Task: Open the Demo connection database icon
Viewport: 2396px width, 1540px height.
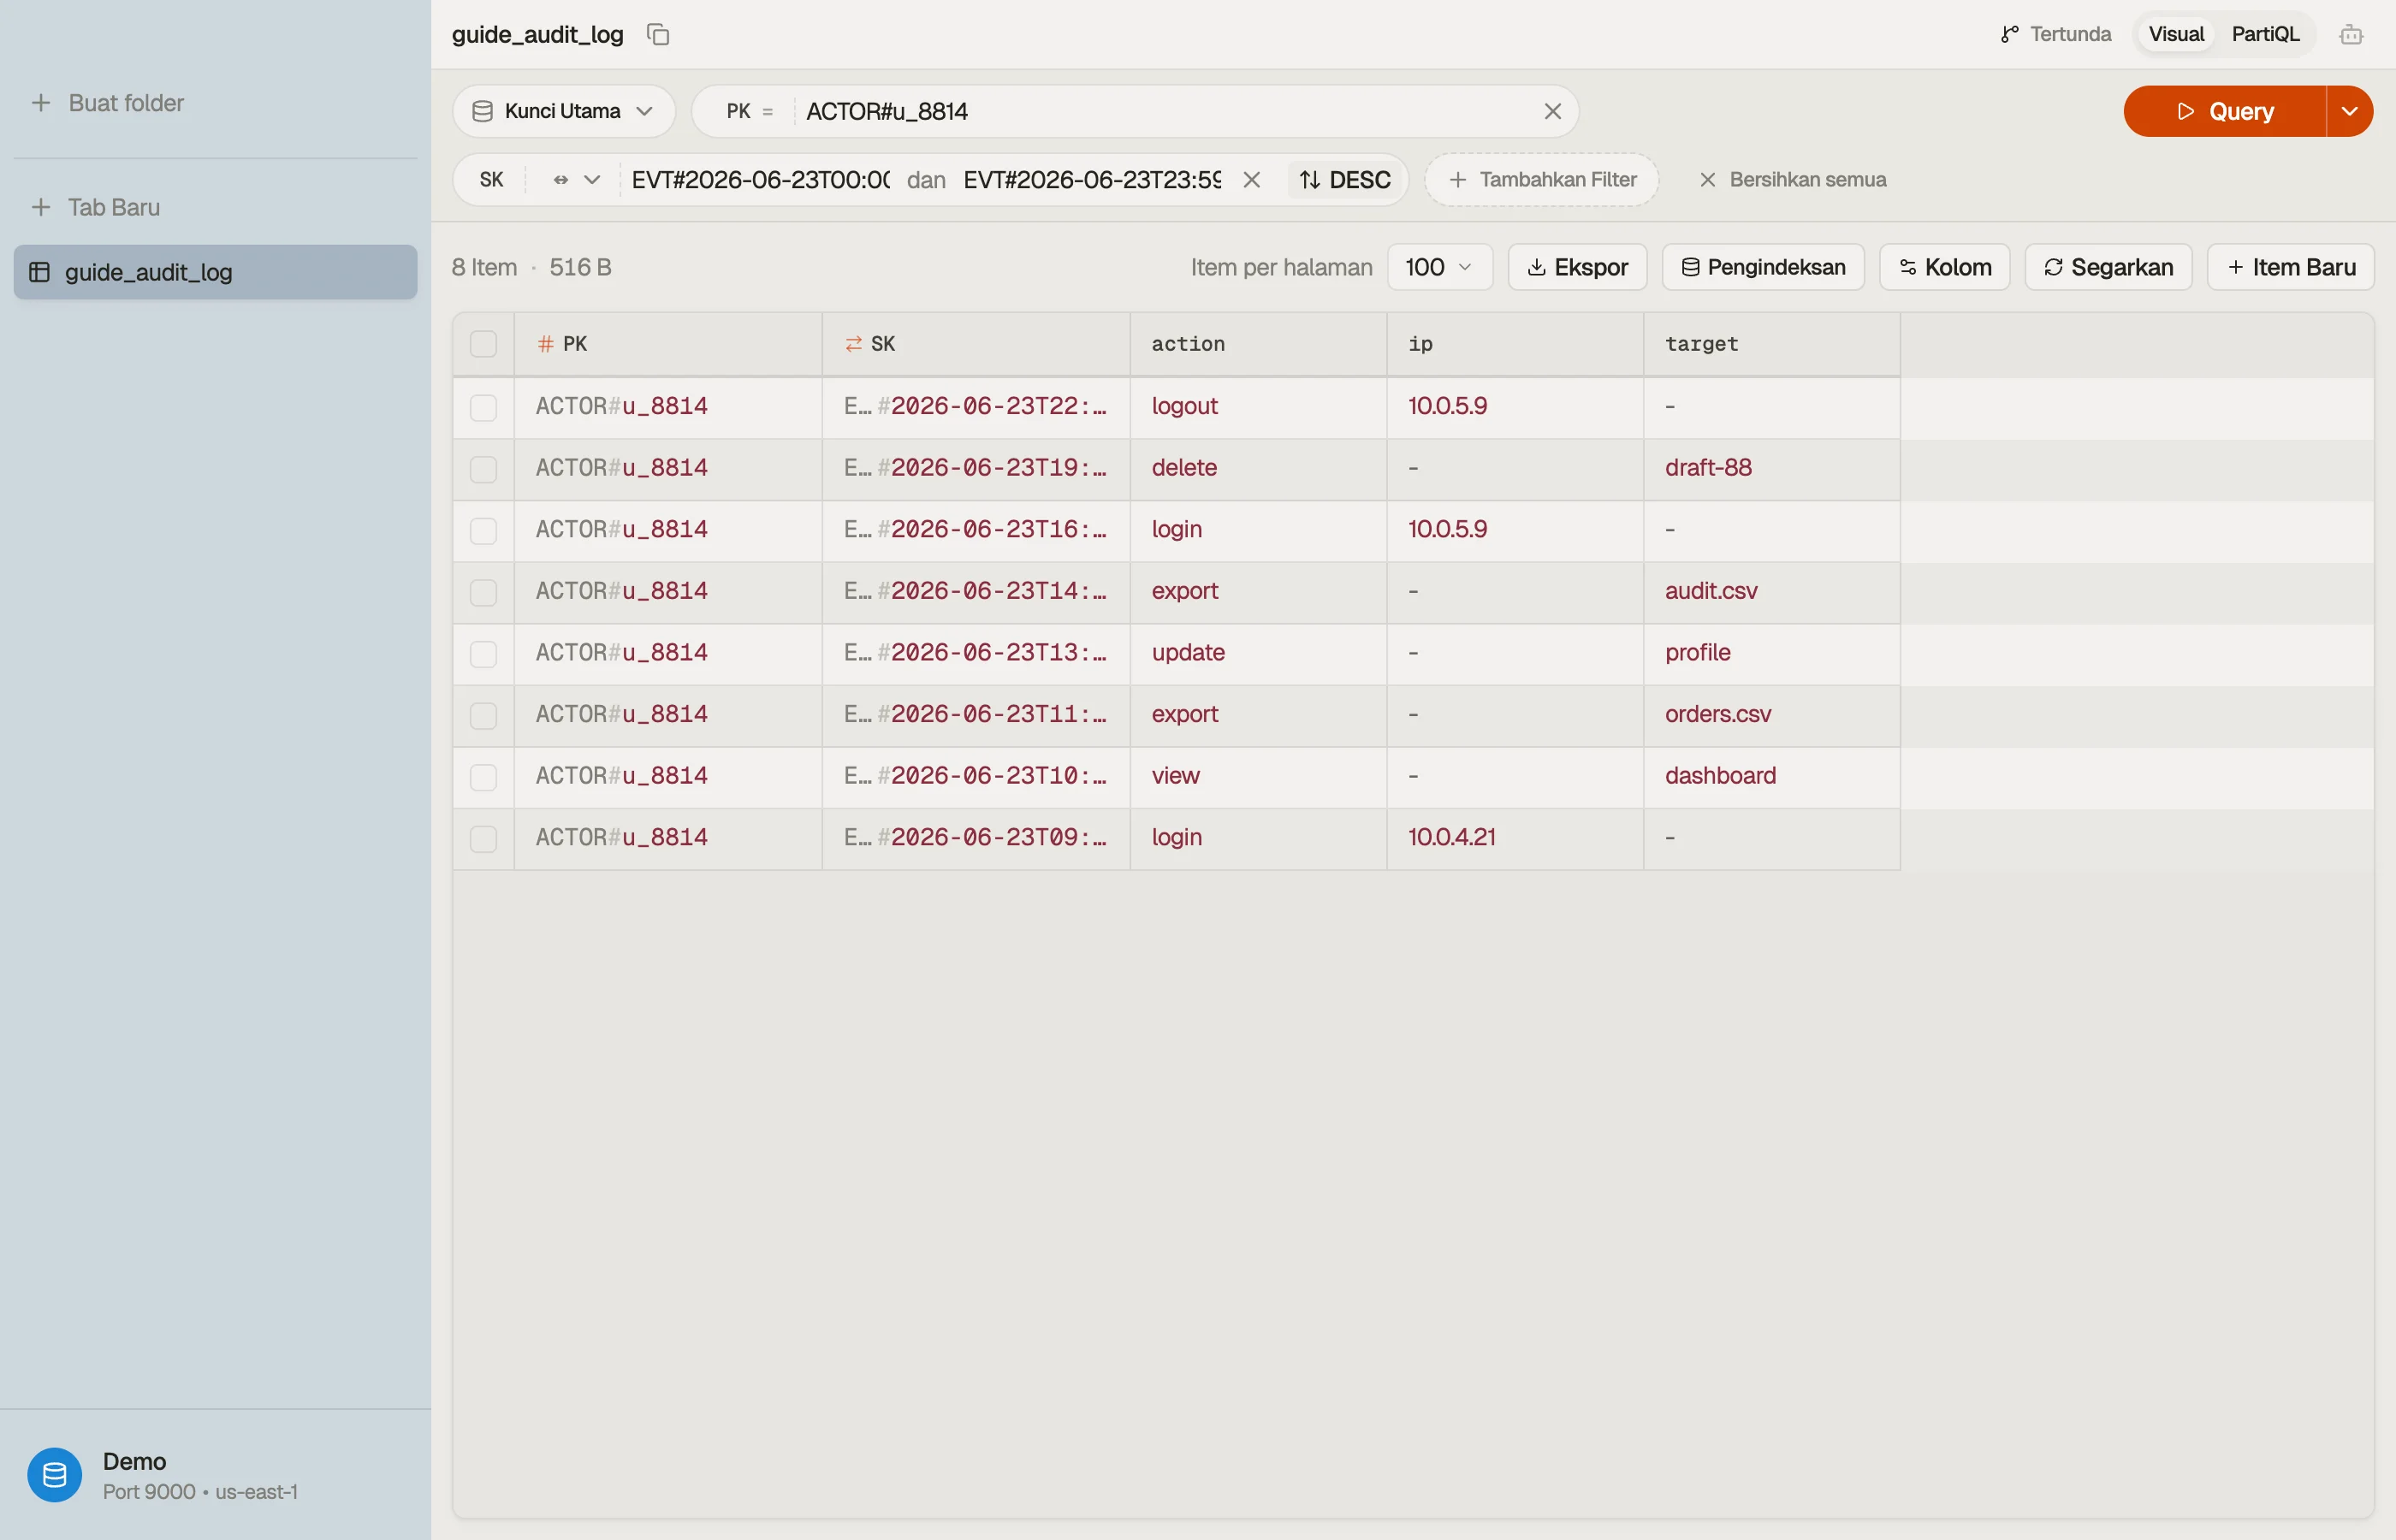Action: pyautogui.click(x=54, y=1474)
